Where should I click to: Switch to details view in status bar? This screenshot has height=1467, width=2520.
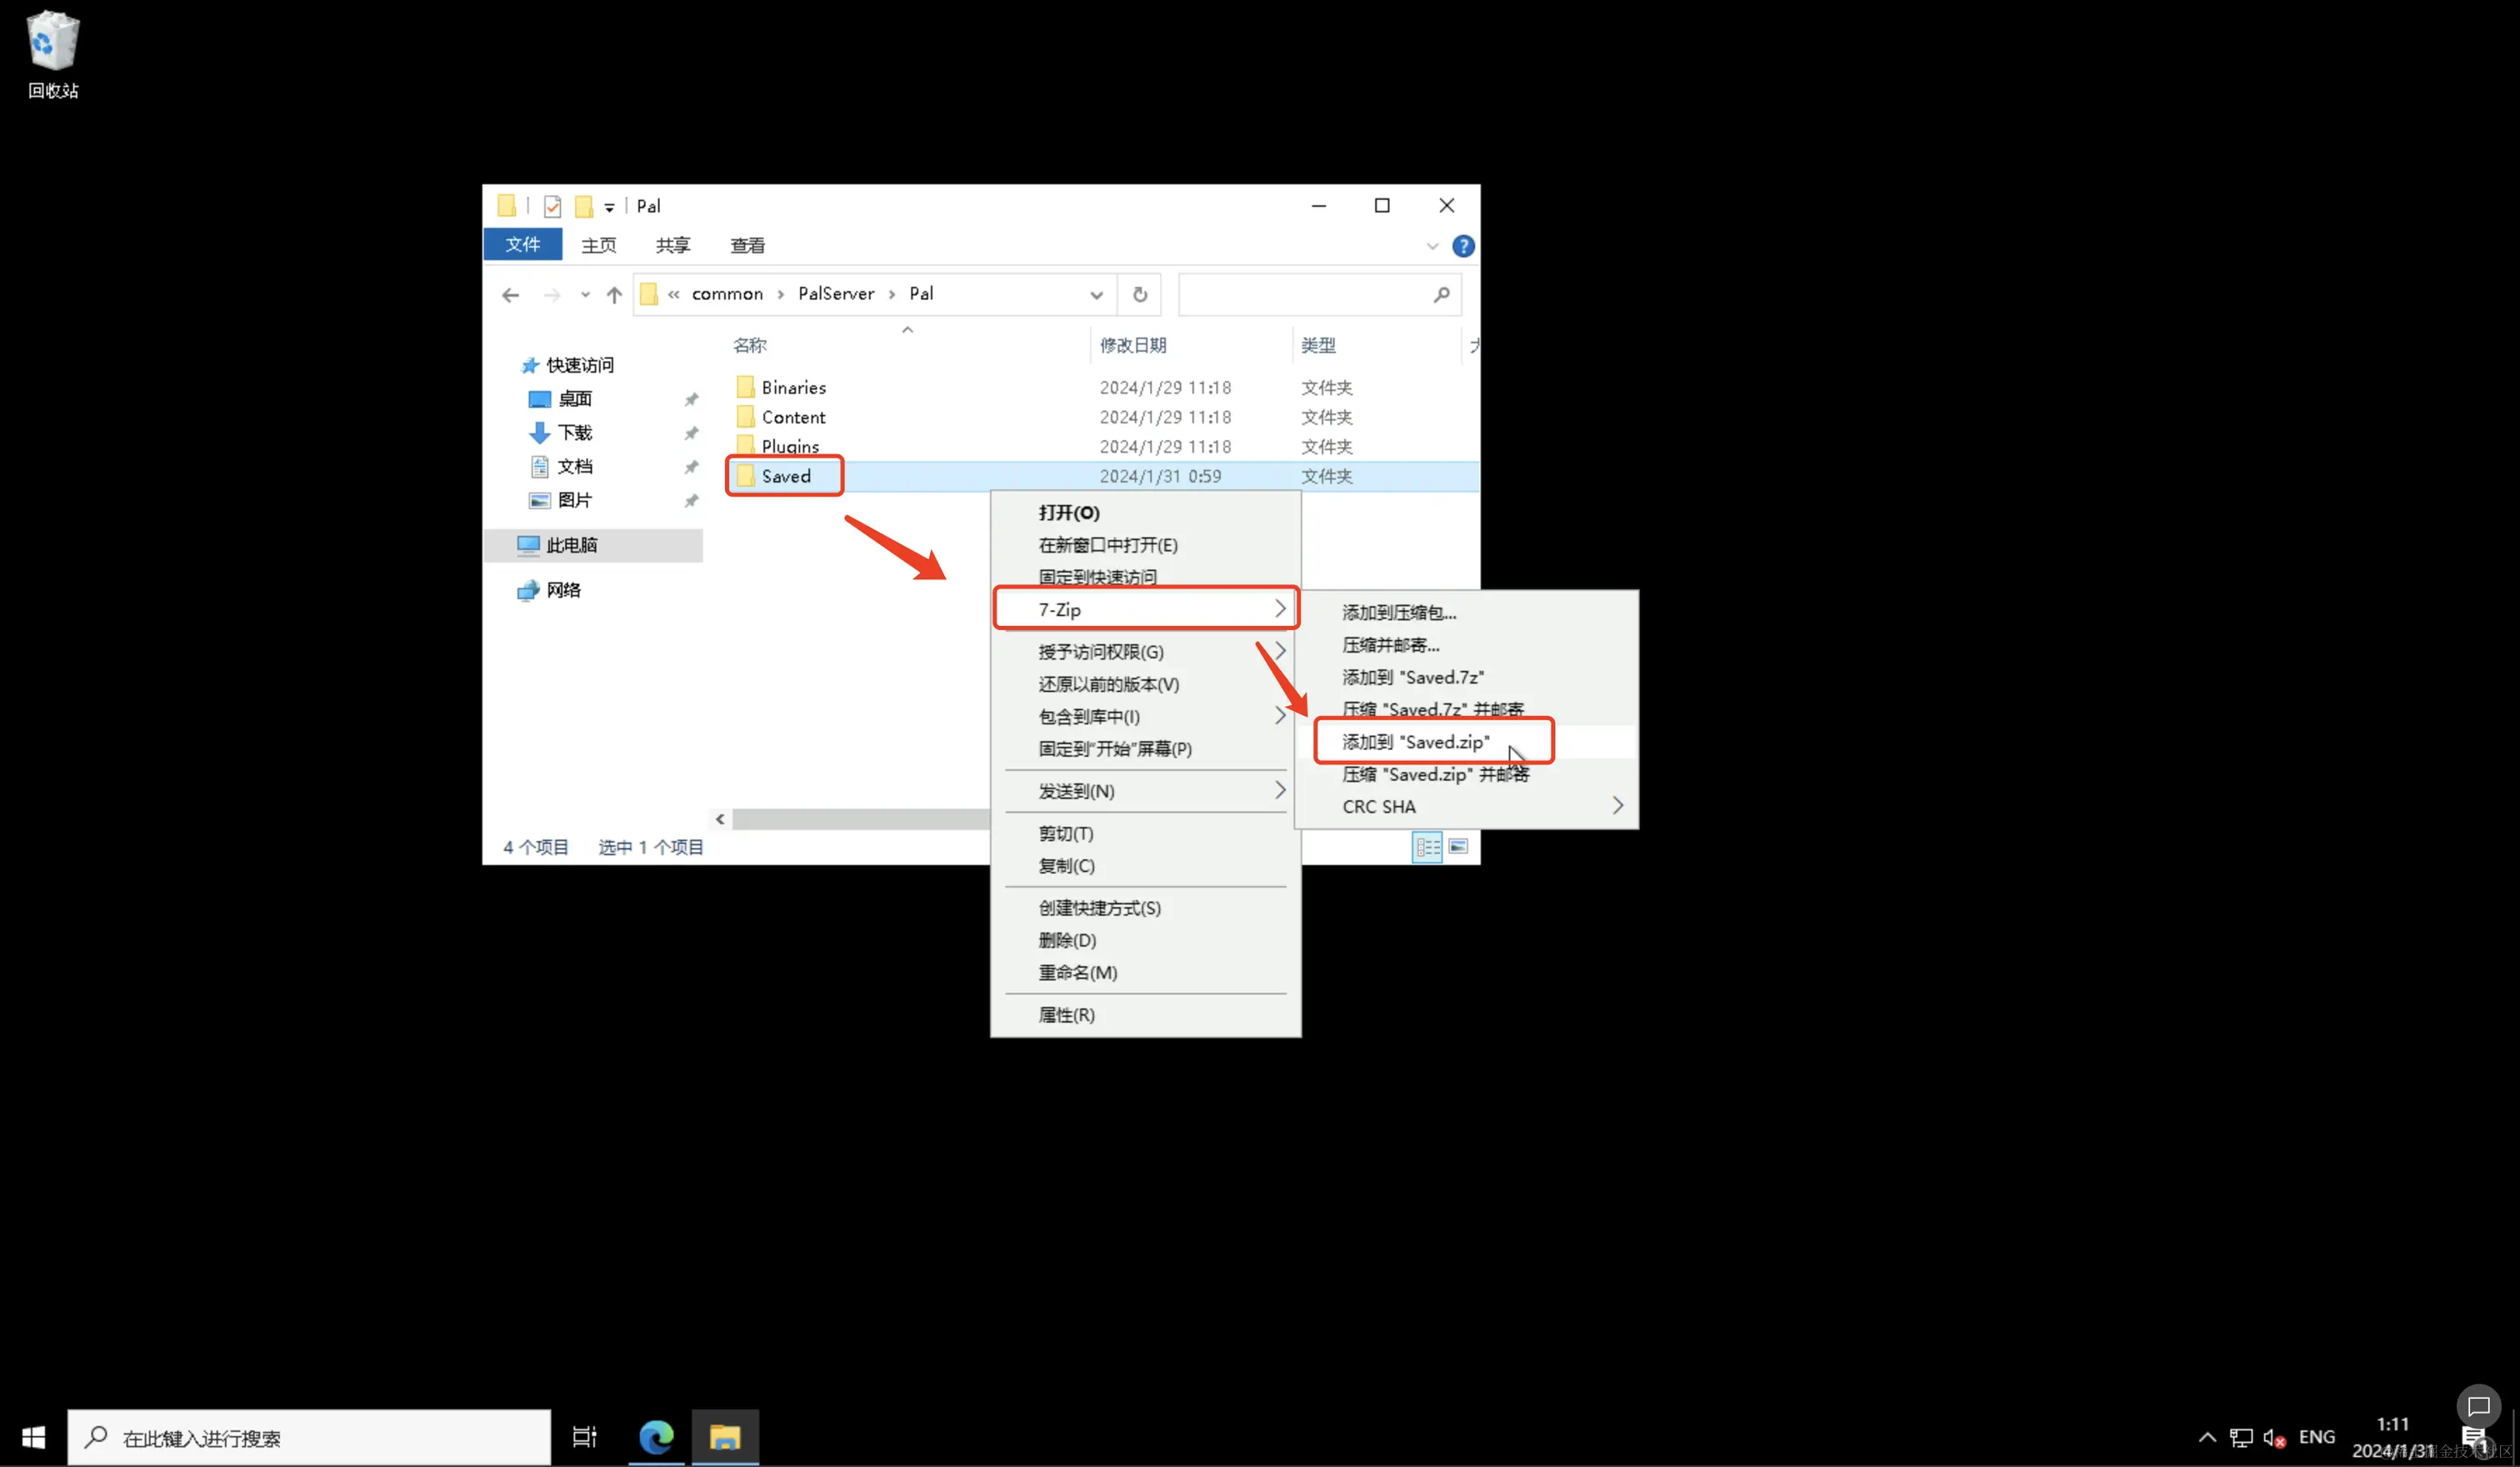(x=1427, y=847)
